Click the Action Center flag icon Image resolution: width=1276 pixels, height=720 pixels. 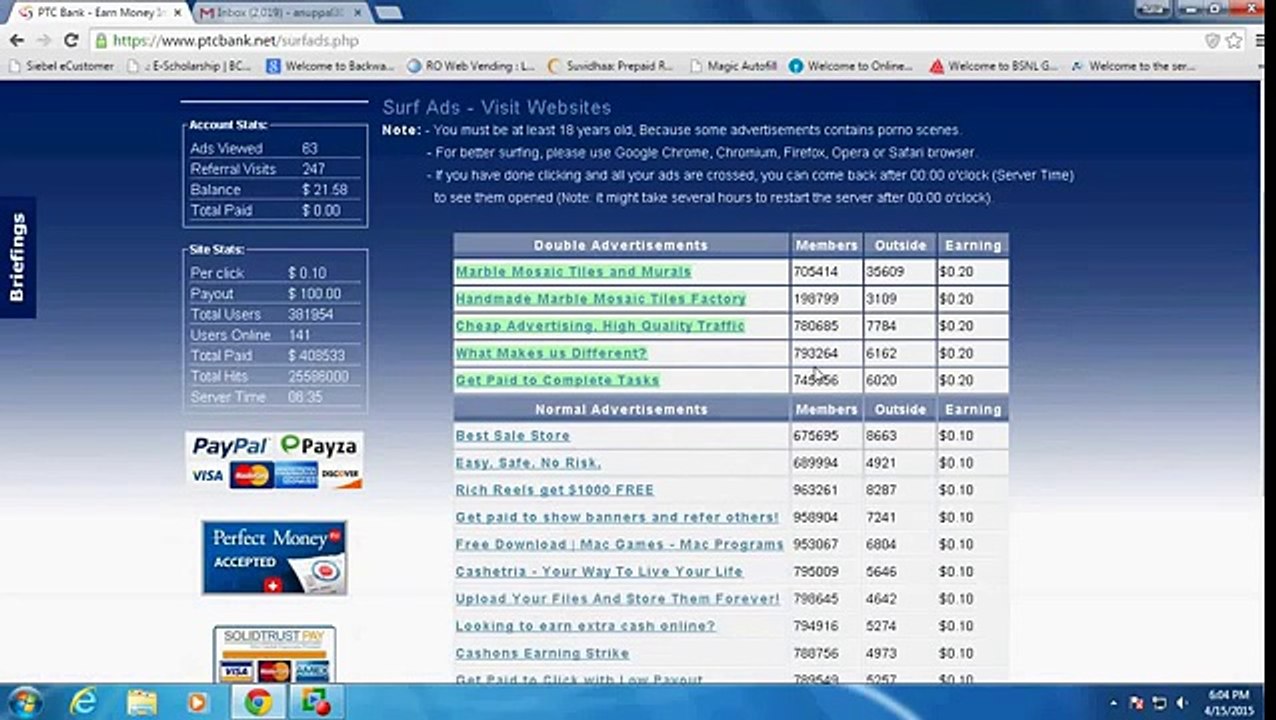(1137, 703)
